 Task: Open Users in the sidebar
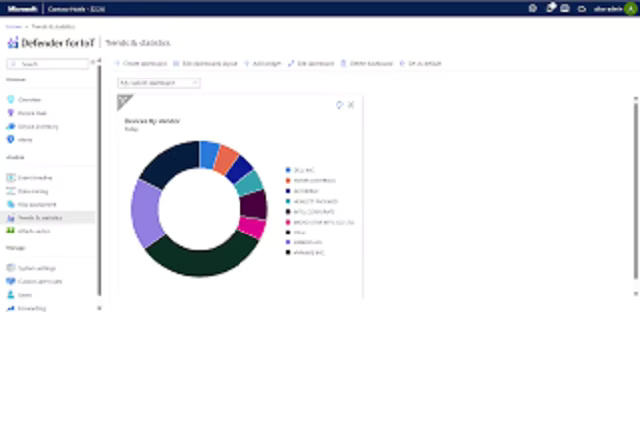click(19, 295)
